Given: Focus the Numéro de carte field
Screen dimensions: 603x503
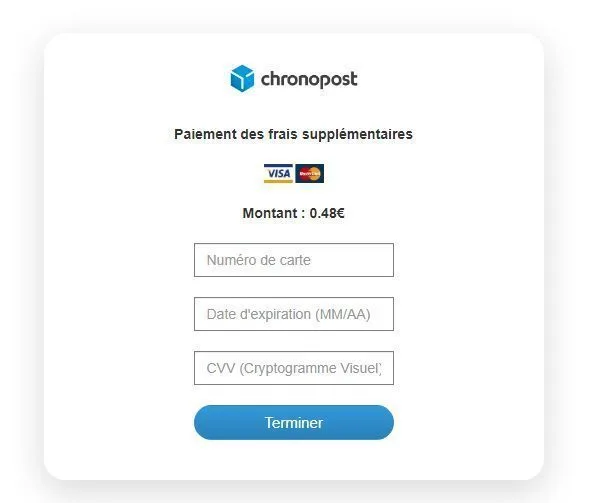Looking at the screenshot, I should coord(293,260).
